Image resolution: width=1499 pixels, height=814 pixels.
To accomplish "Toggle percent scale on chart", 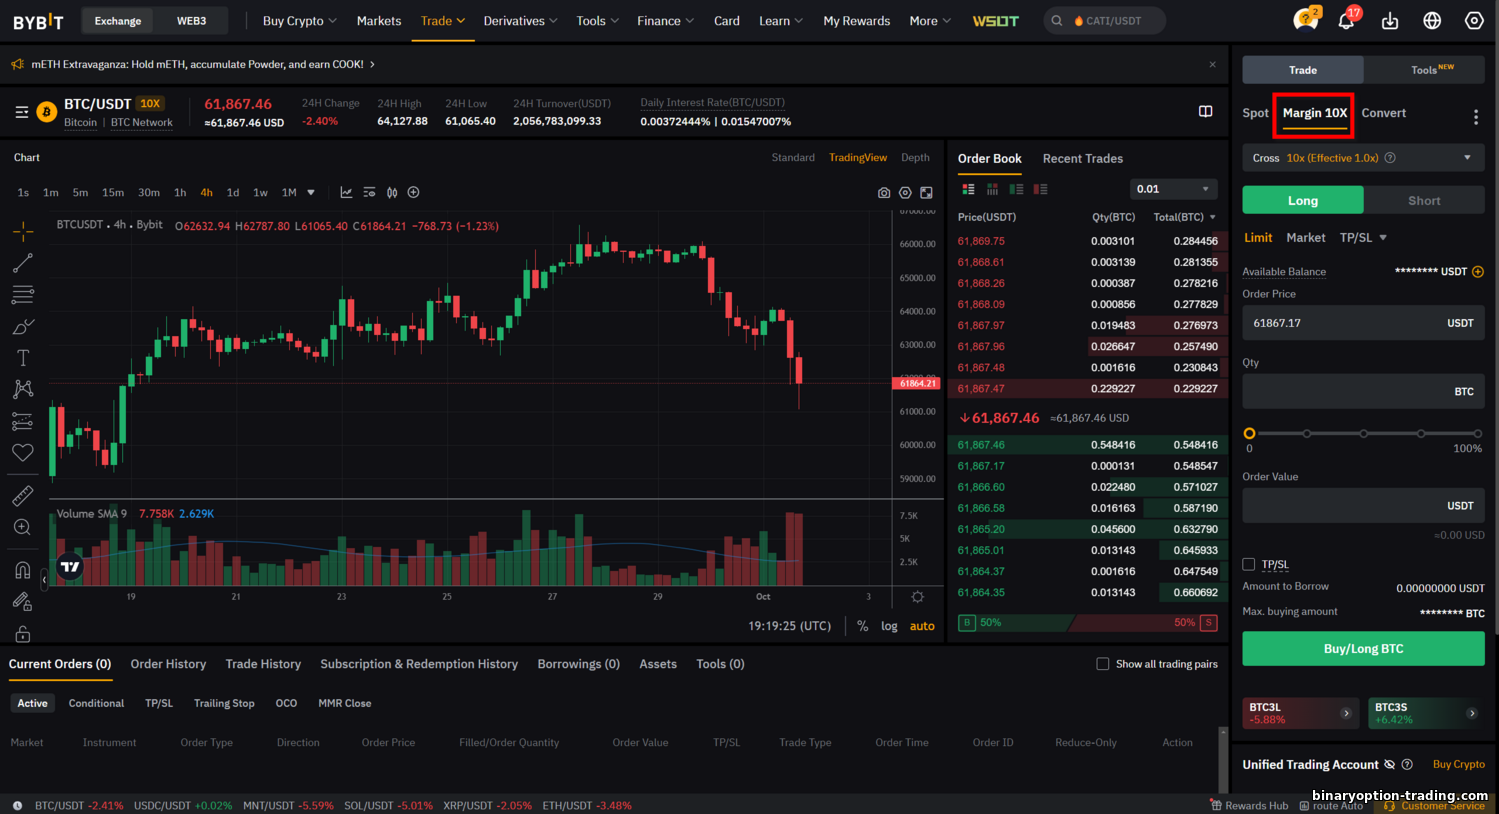I will tap(862, 626).
